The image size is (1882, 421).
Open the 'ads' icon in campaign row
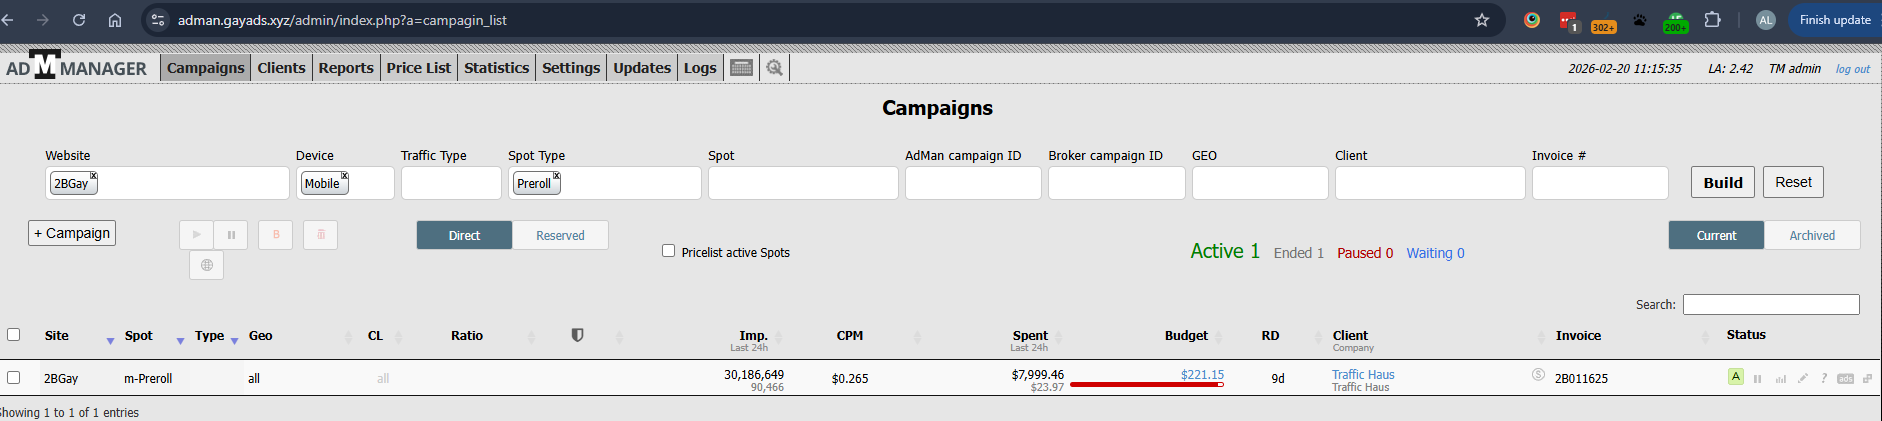(1845, 378)
